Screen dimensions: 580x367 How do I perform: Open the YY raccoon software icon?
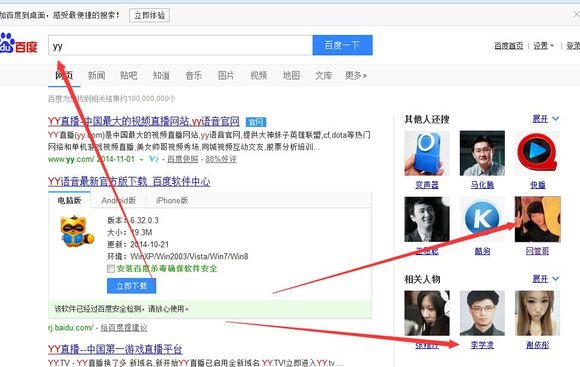click(x=77, y=231)
